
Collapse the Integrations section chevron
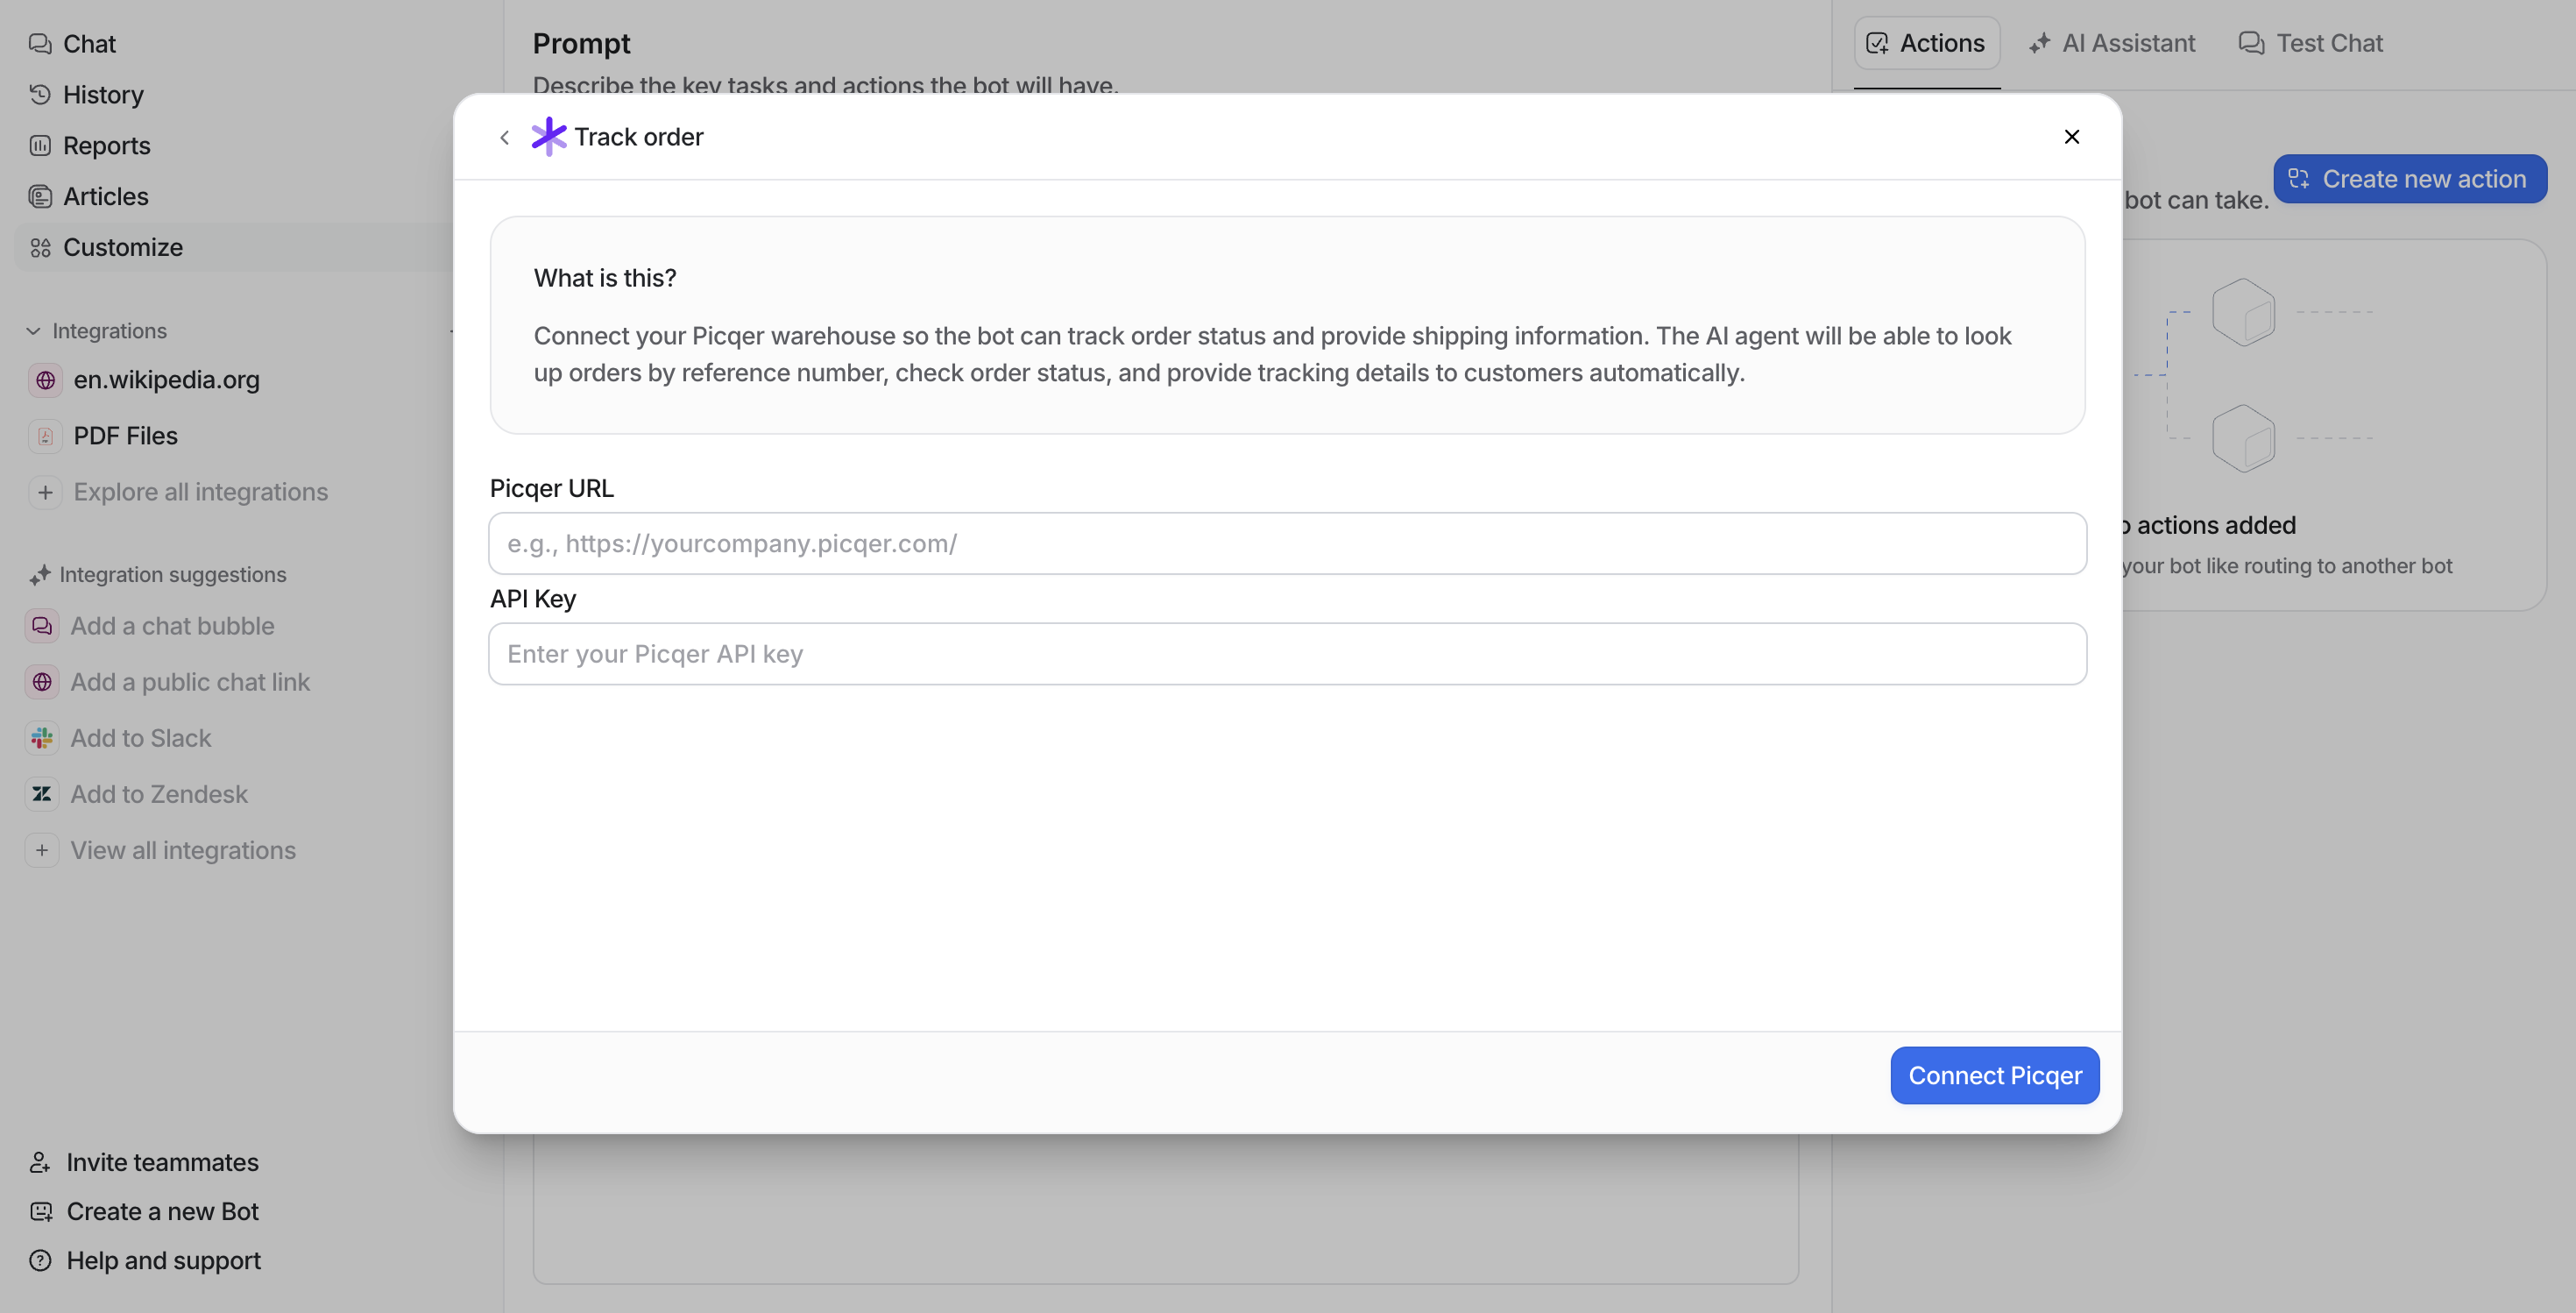(33, 331)
